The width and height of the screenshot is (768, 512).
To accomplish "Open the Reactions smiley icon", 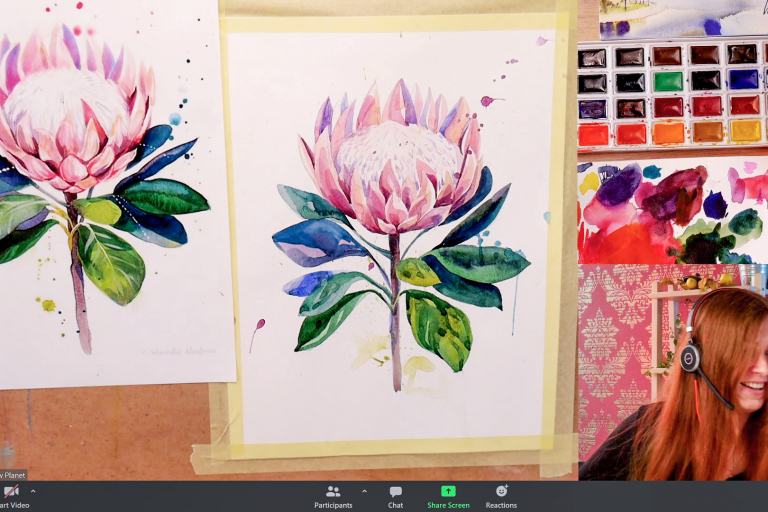I will [x=501, y=491].
